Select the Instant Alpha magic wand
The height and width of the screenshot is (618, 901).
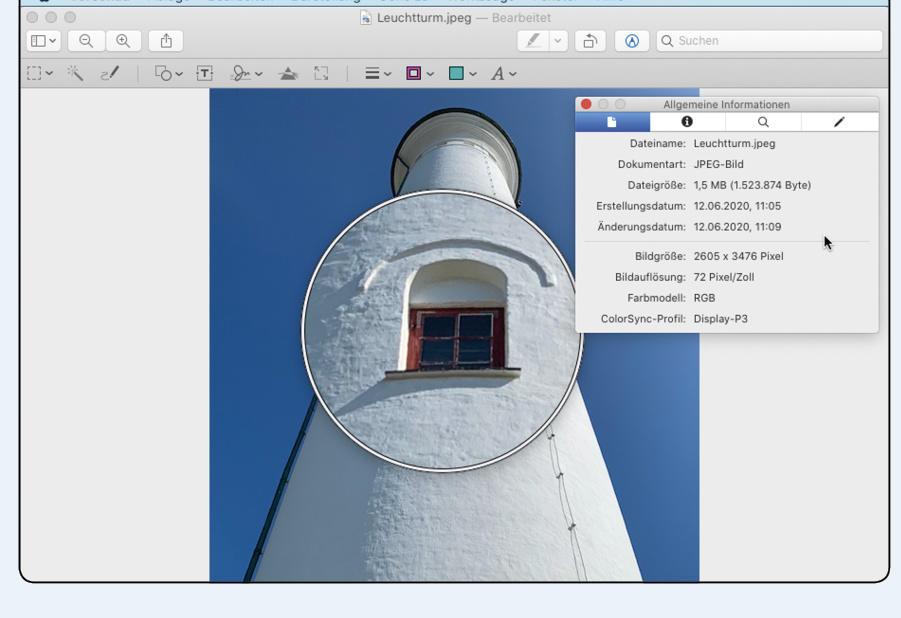click(75, 73)
